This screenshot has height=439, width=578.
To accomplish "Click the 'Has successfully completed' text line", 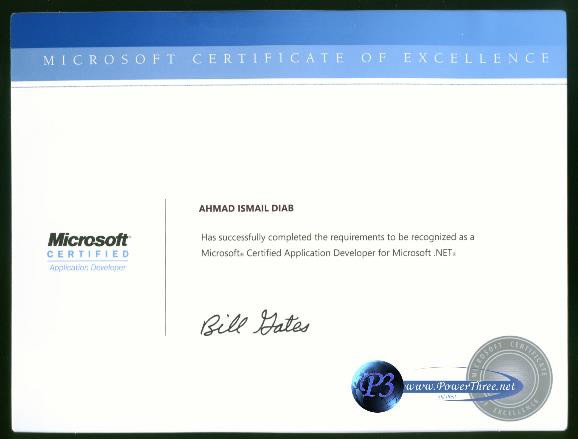I will coord(338,237).
